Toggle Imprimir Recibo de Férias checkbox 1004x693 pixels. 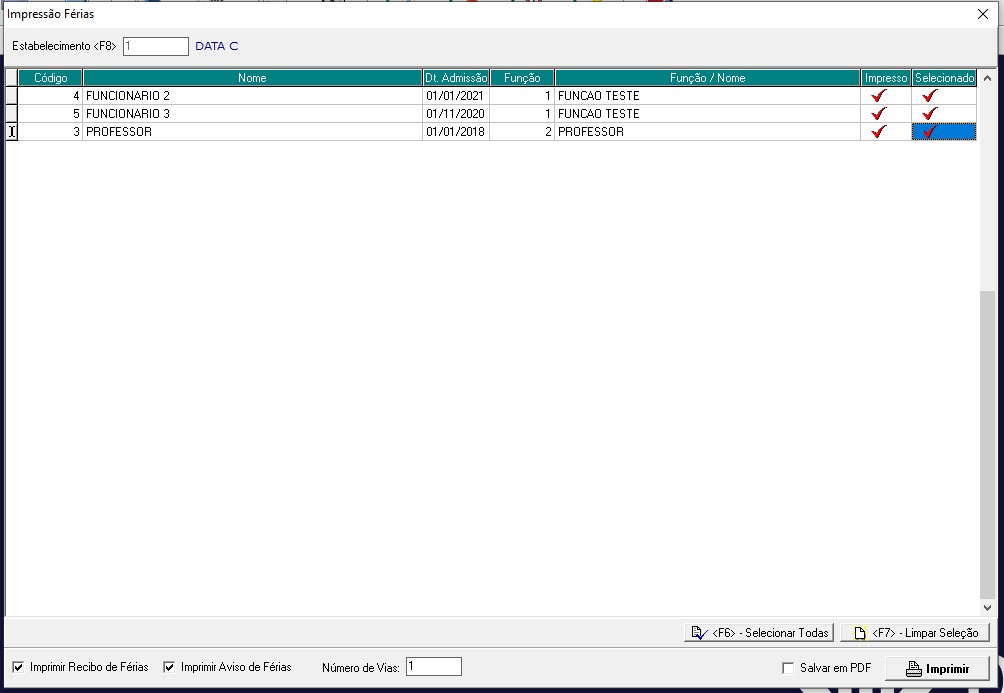point(19,667)
